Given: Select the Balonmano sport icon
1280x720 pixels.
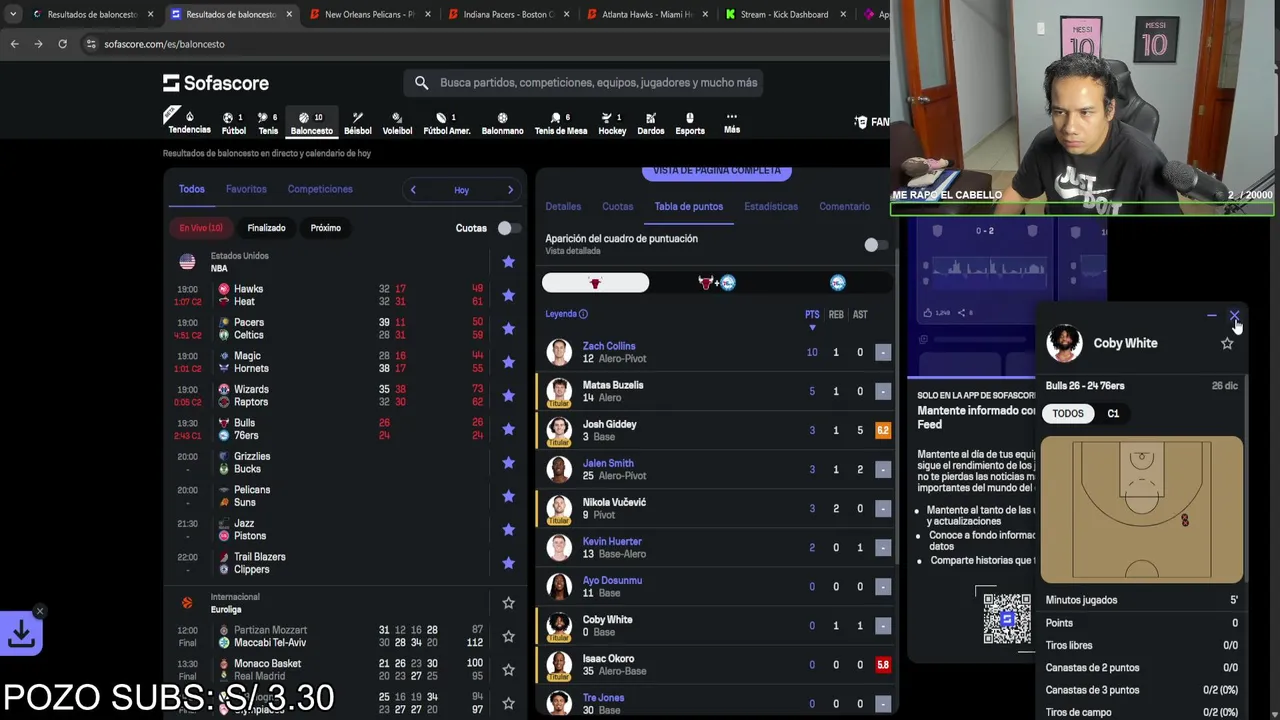Looking at the screenshot, I should [x=502, y=123].
